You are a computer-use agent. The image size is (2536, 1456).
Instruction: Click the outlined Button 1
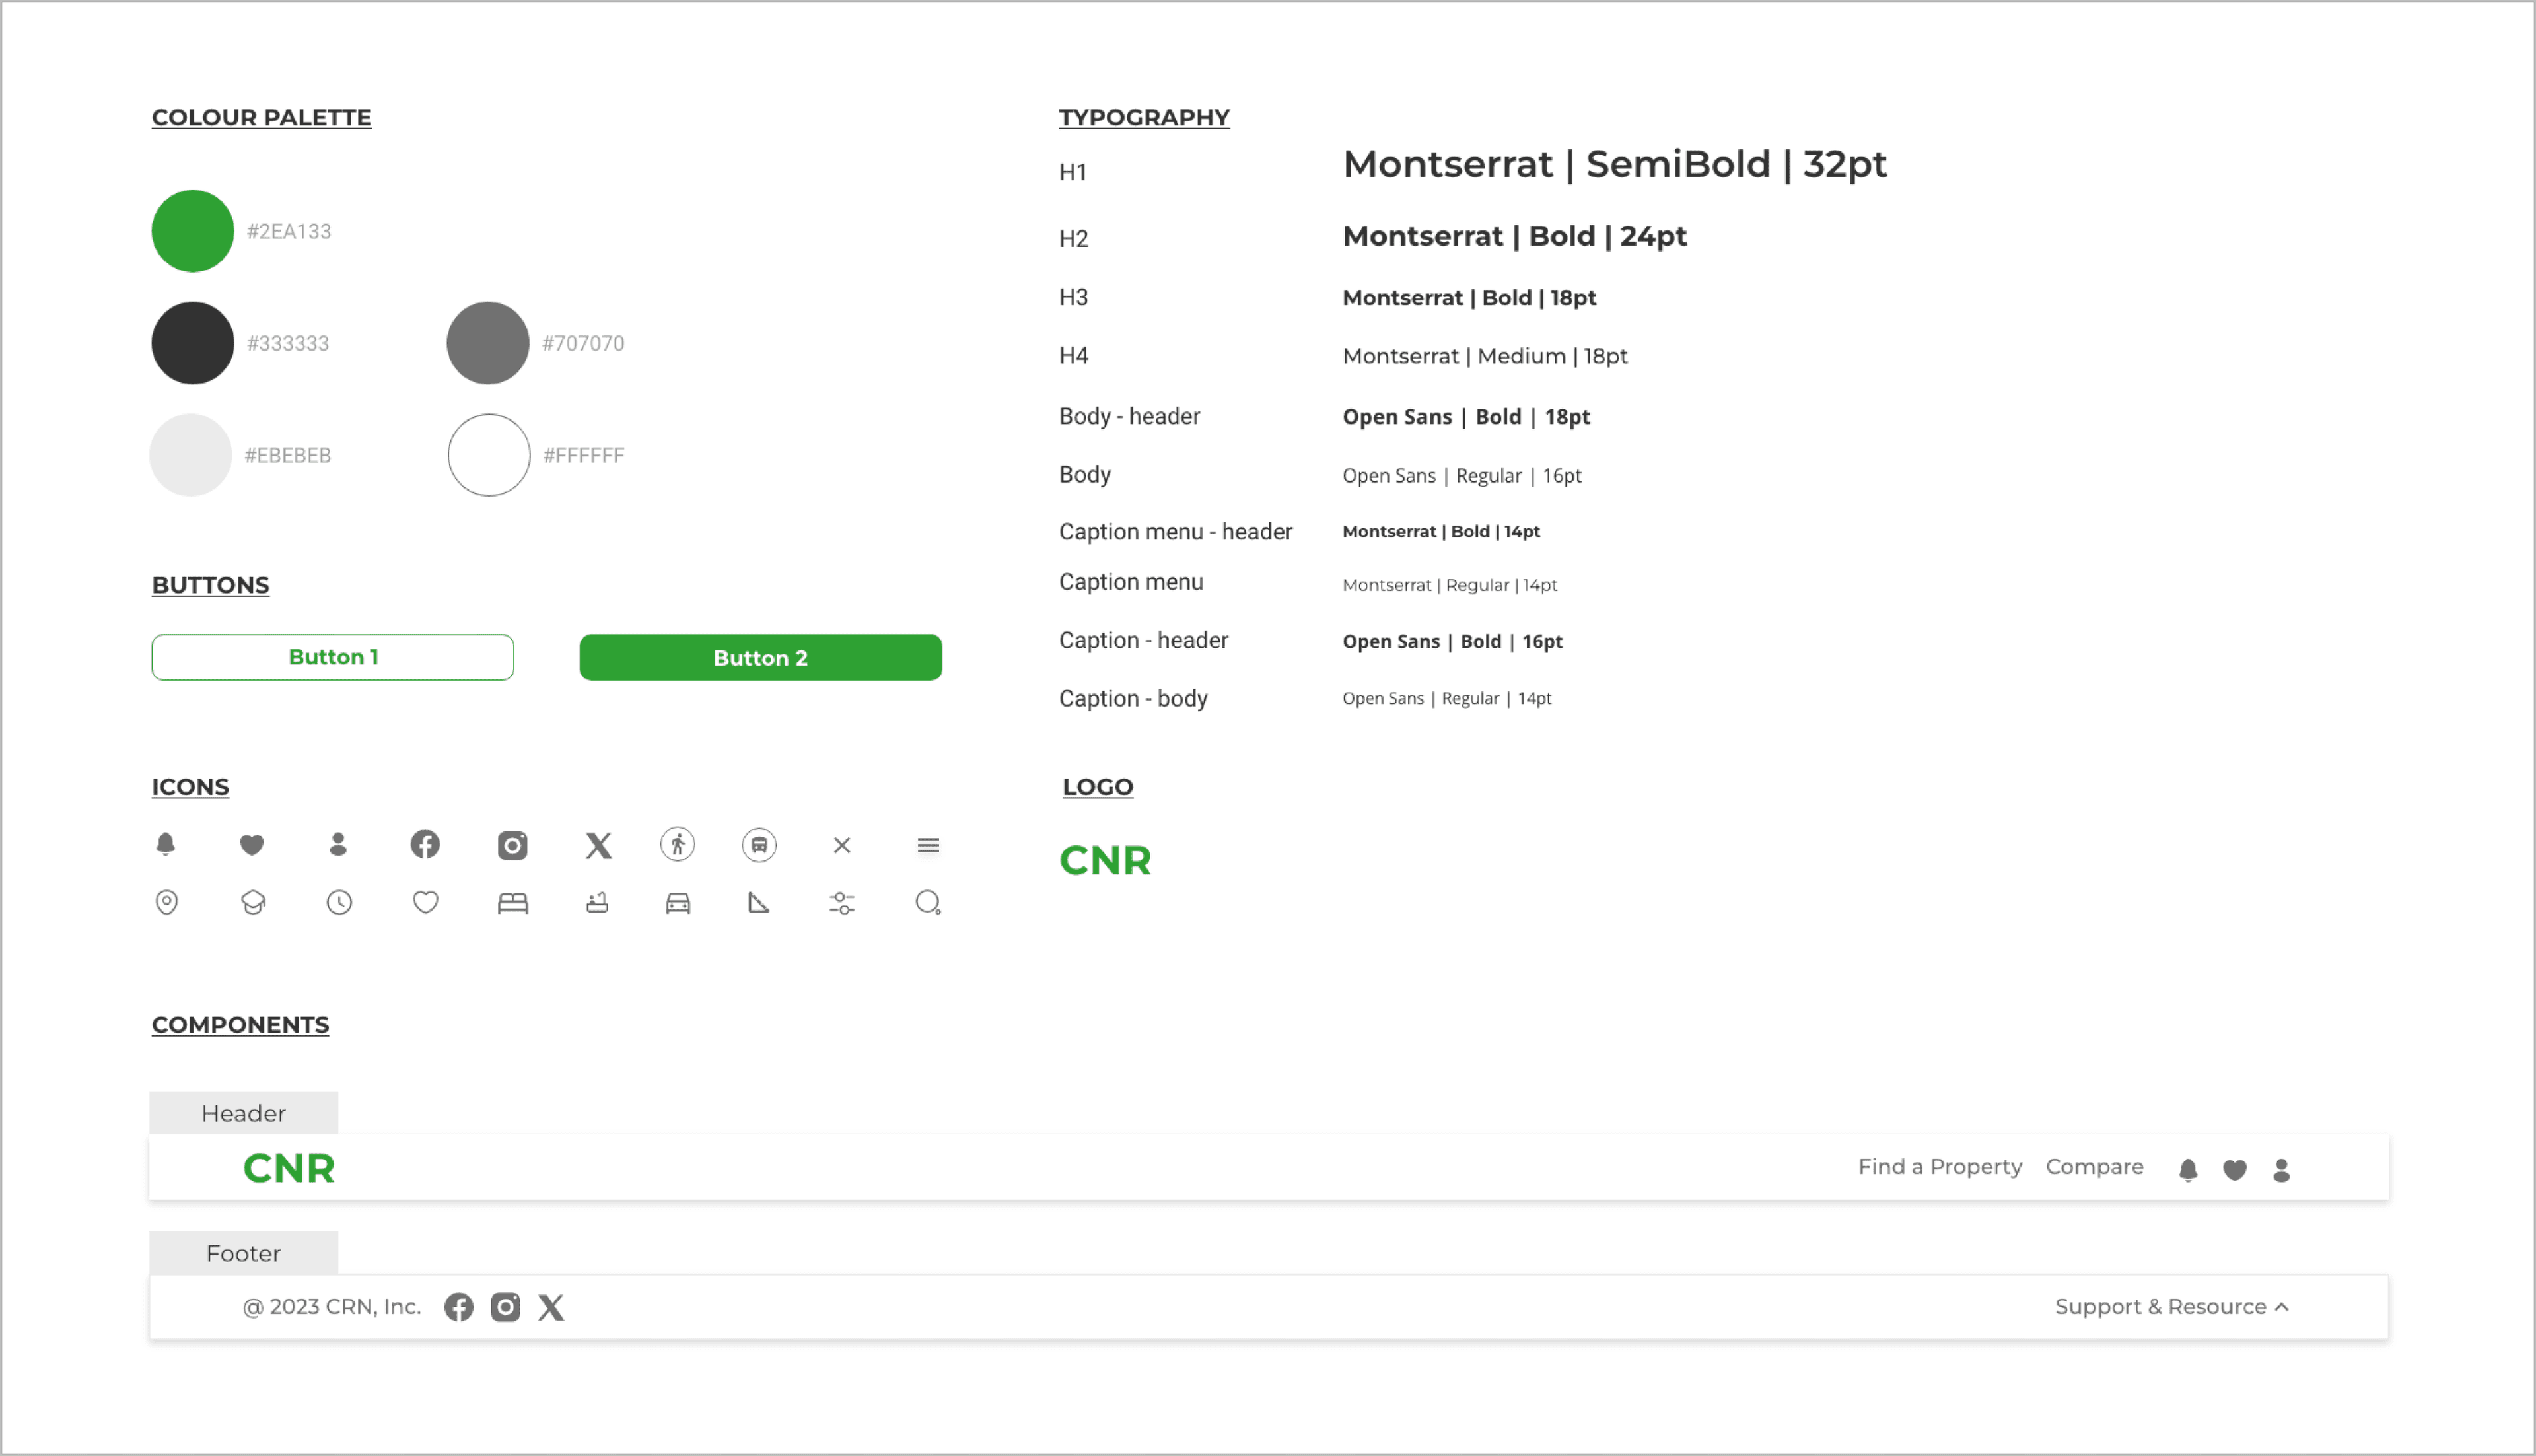pyautogui.click(x=333, y=657)
